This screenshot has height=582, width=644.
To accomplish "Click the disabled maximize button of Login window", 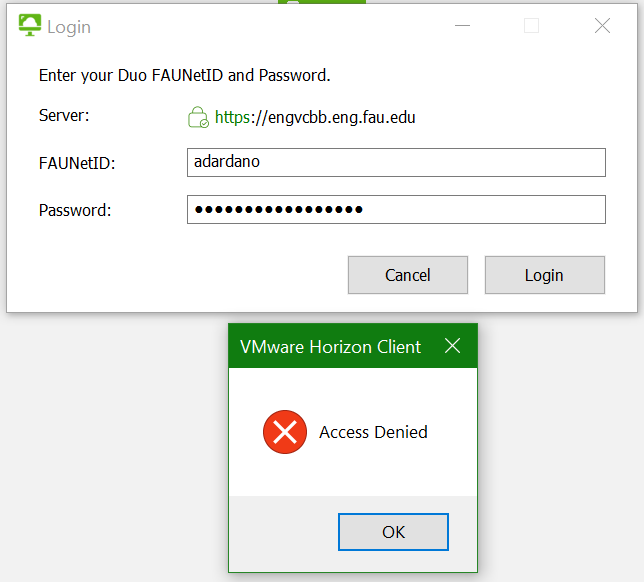I will [x=532, y=27].
